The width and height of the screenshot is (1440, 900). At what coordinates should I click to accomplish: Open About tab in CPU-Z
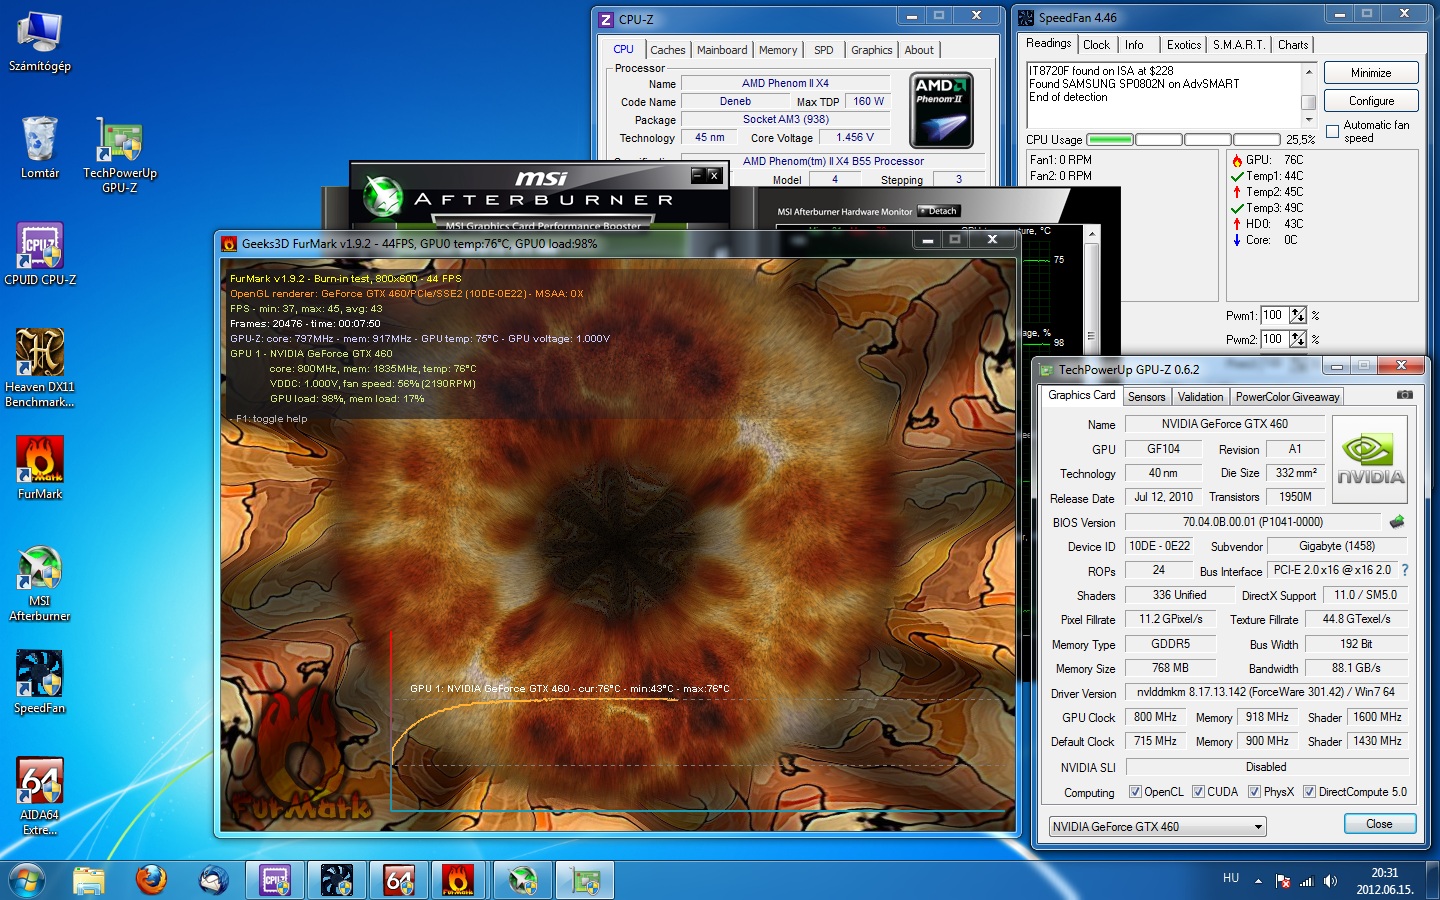click(x=919, y=50)
